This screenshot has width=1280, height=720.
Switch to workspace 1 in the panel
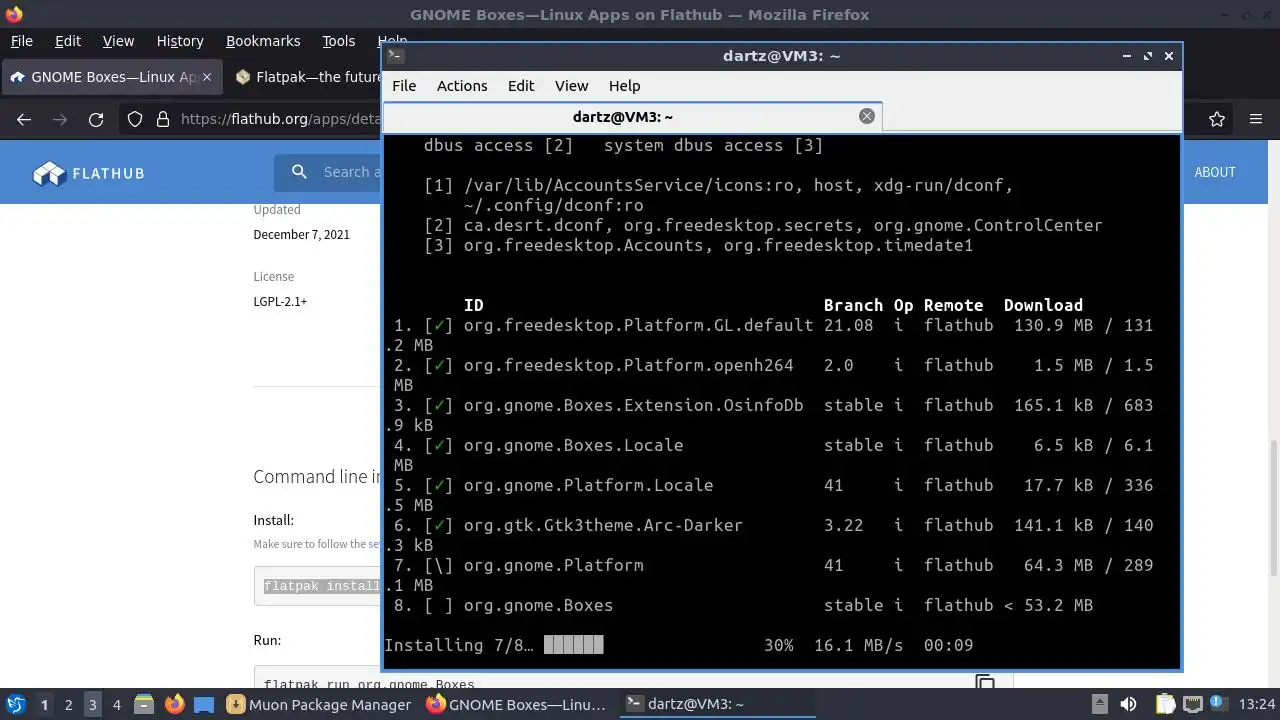pyautogui.click(x=44, y=704)
